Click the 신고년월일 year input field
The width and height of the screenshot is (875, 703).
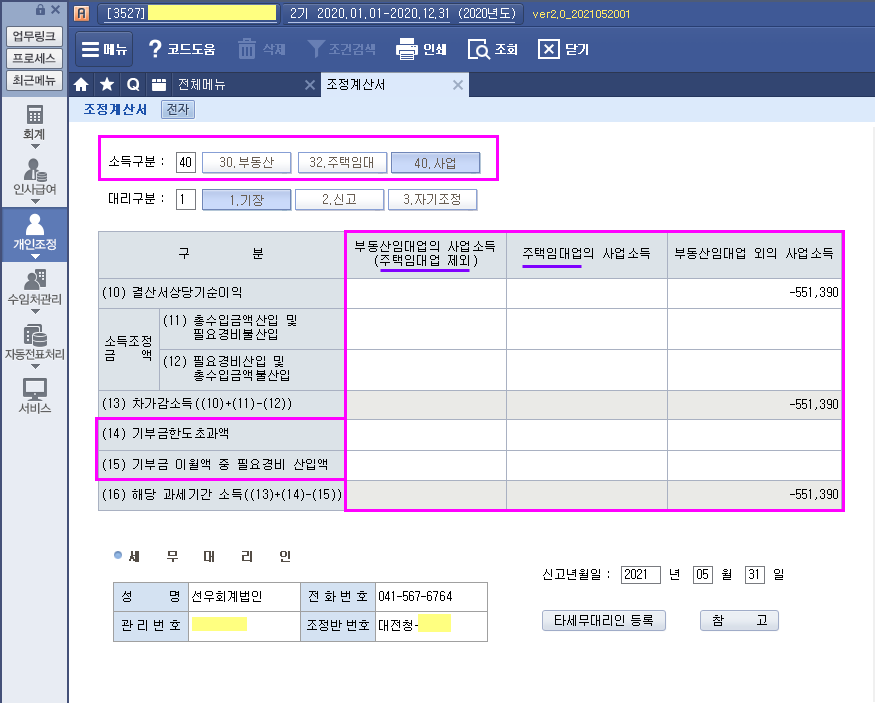click(x=640, y=575)
